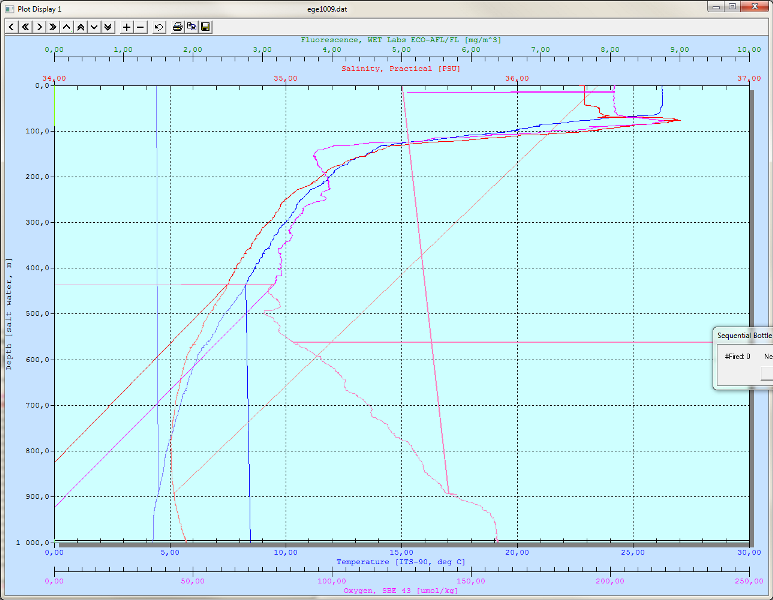
Task: Click the single up arrow pan button
Action: (67, 27)
